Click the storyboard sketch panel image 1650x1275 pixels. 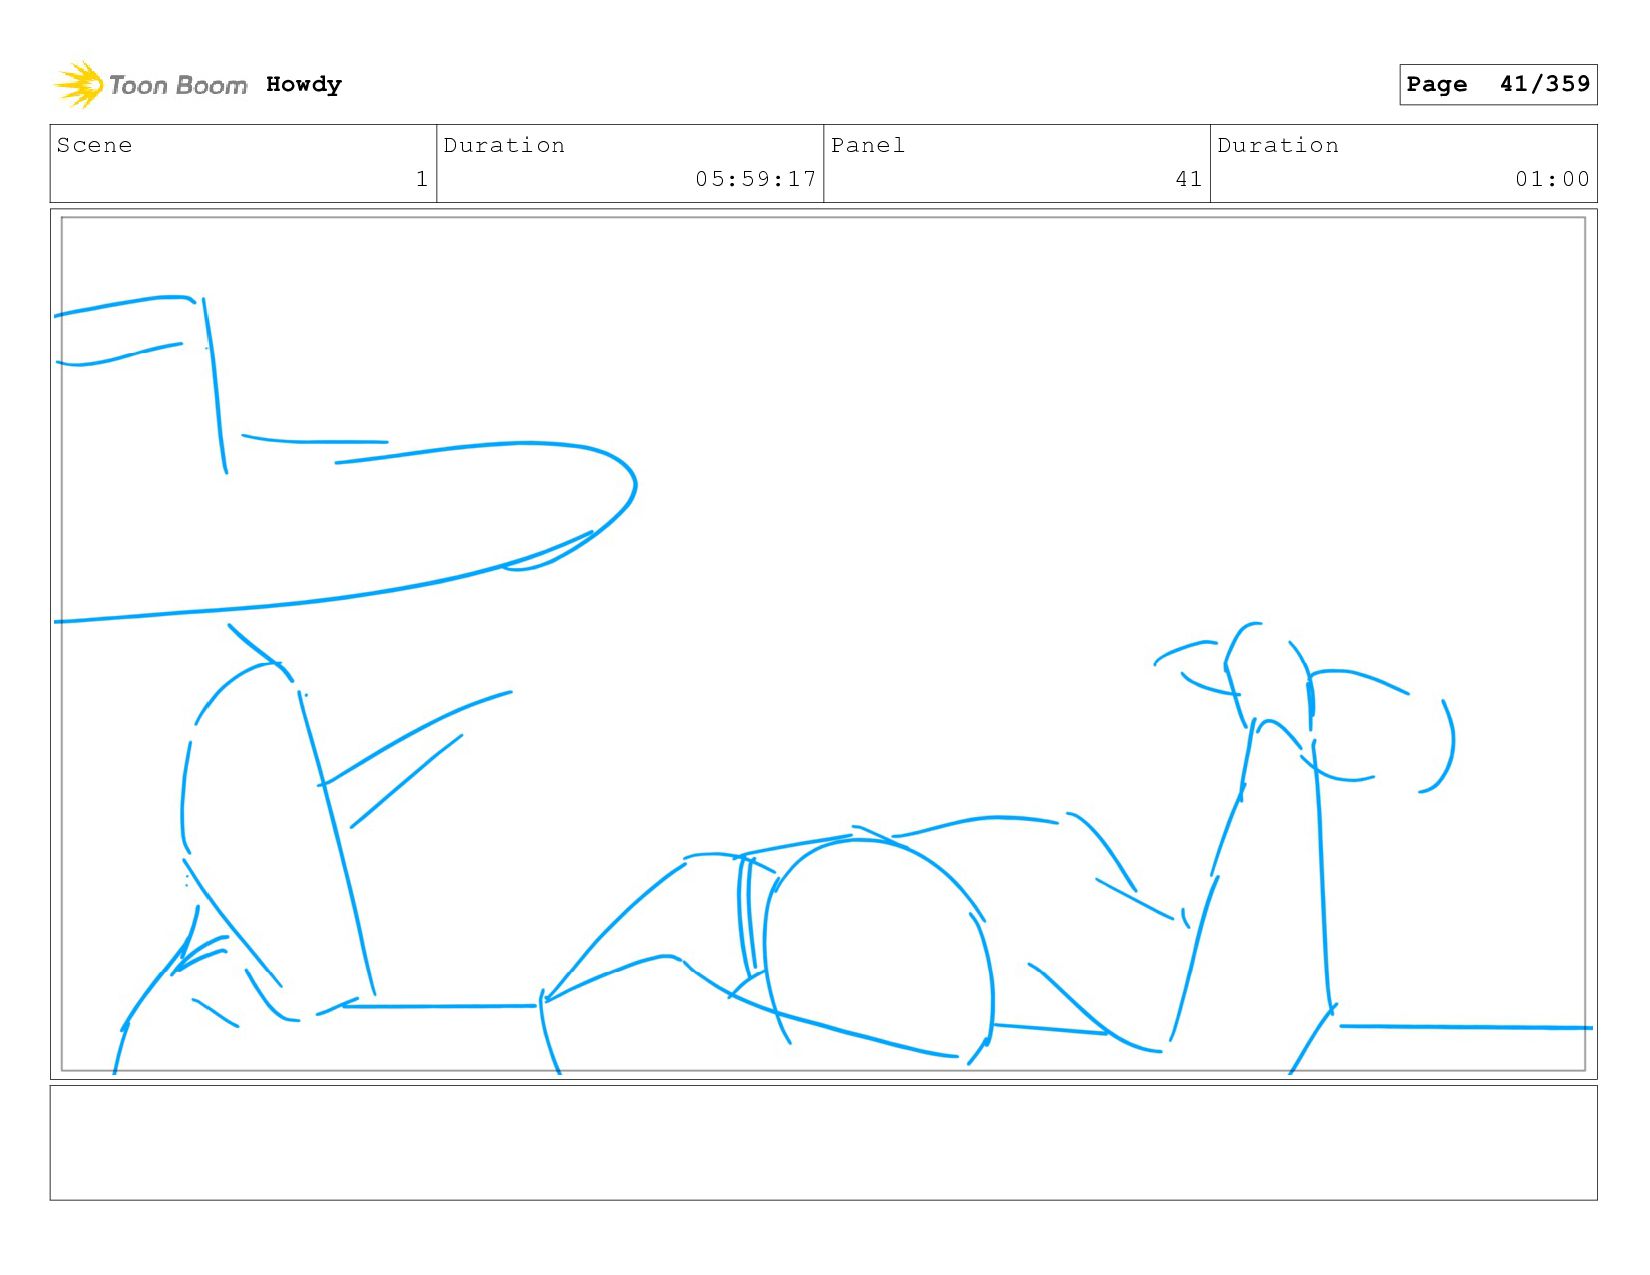coord(823,644)
